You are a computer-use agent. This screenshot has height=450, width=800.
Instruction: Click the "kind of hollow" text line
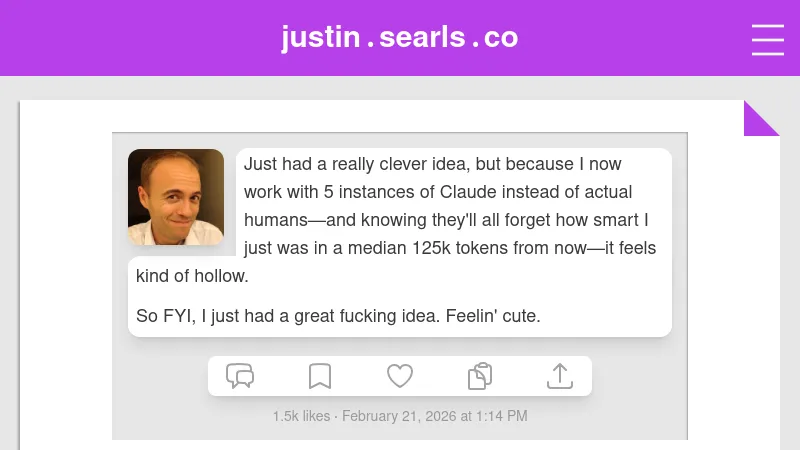click(x=192, y=276)
